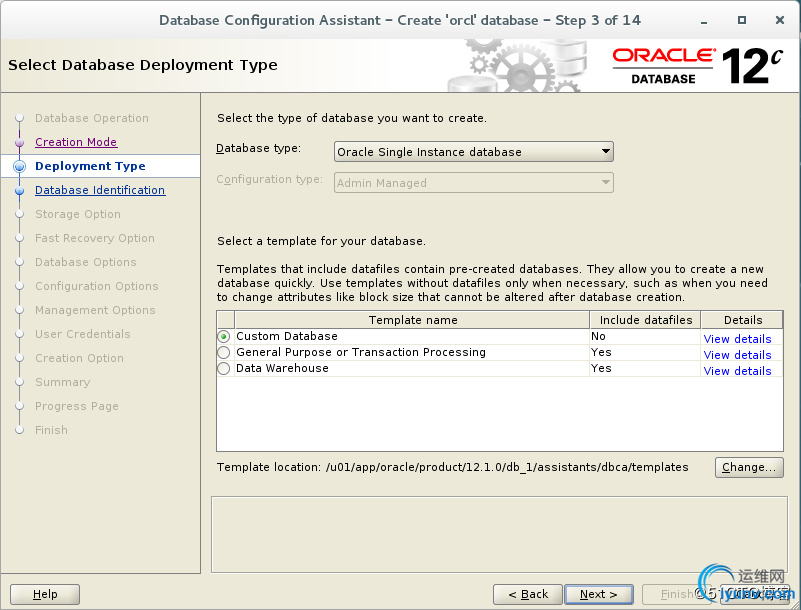Click the empty message area box
Viewport: 801px width, 610px height.
point(499,534)
